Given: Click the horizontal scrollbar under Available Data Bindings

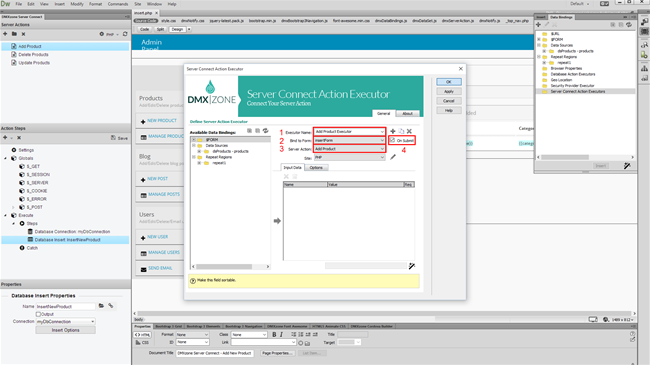Looking at the screenshot, I should (x=230, y=267).
